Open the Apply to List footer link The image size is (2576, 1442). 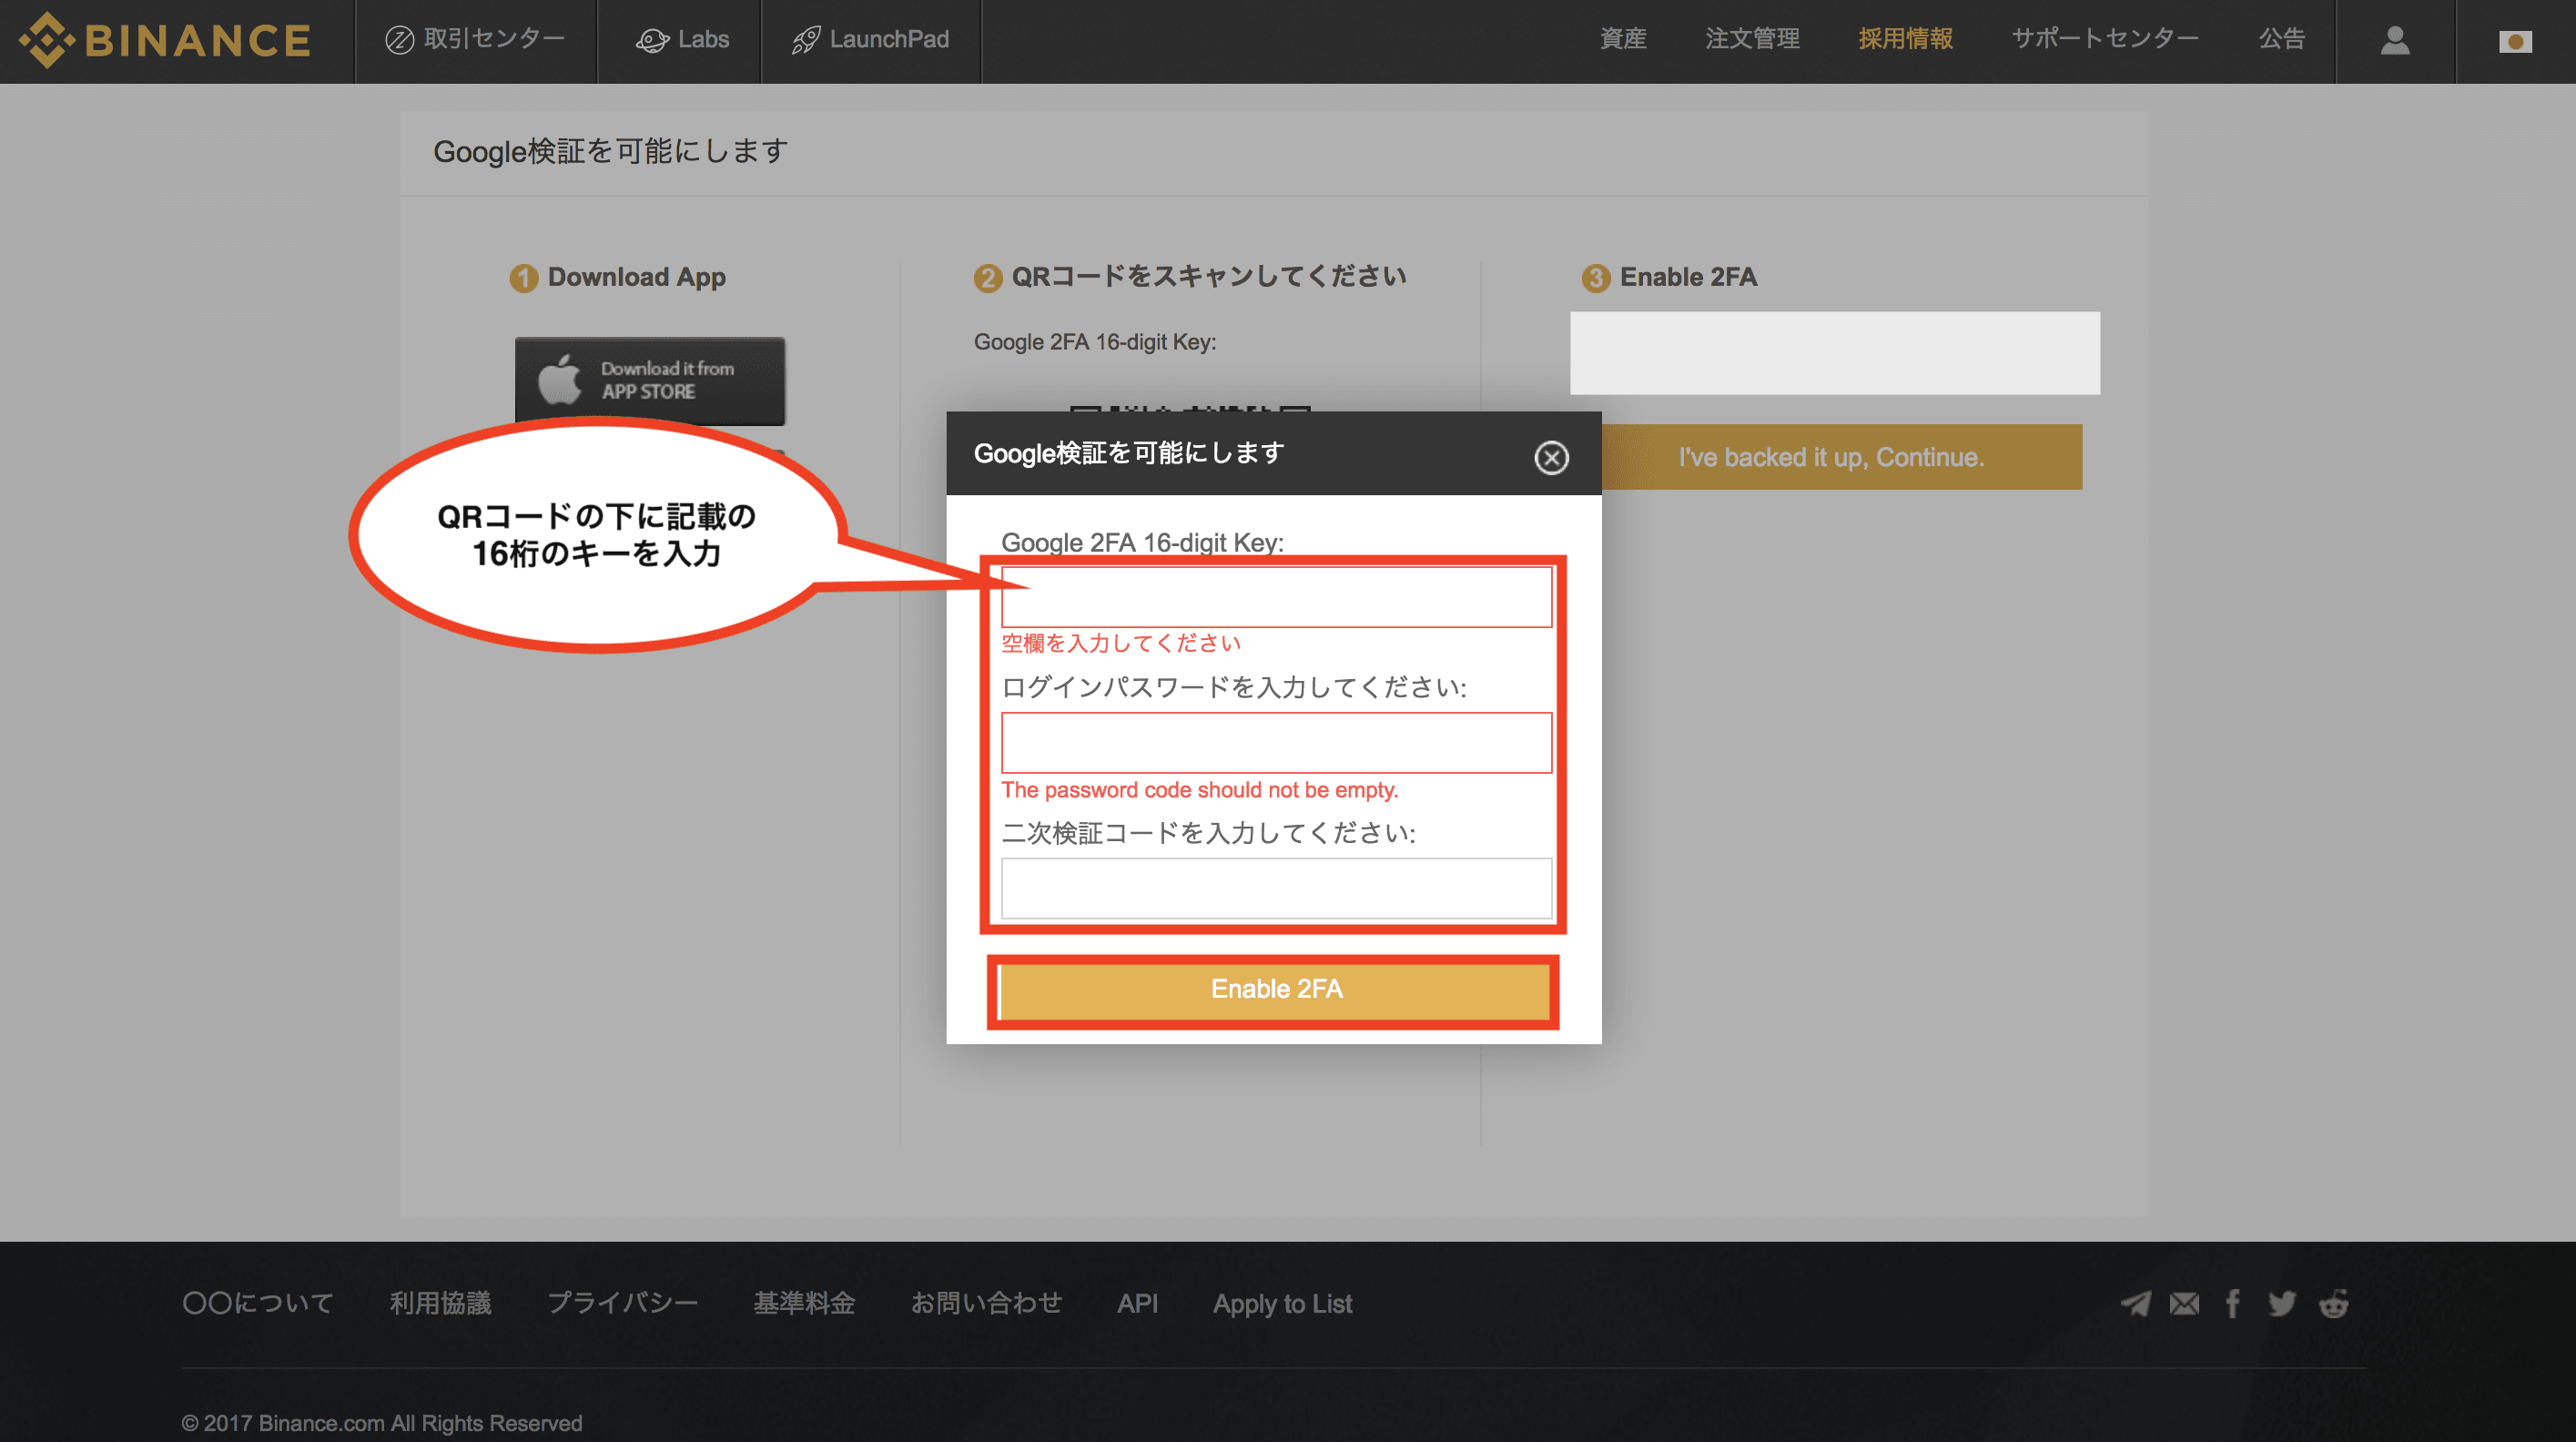click(x=1282, y=1303)
